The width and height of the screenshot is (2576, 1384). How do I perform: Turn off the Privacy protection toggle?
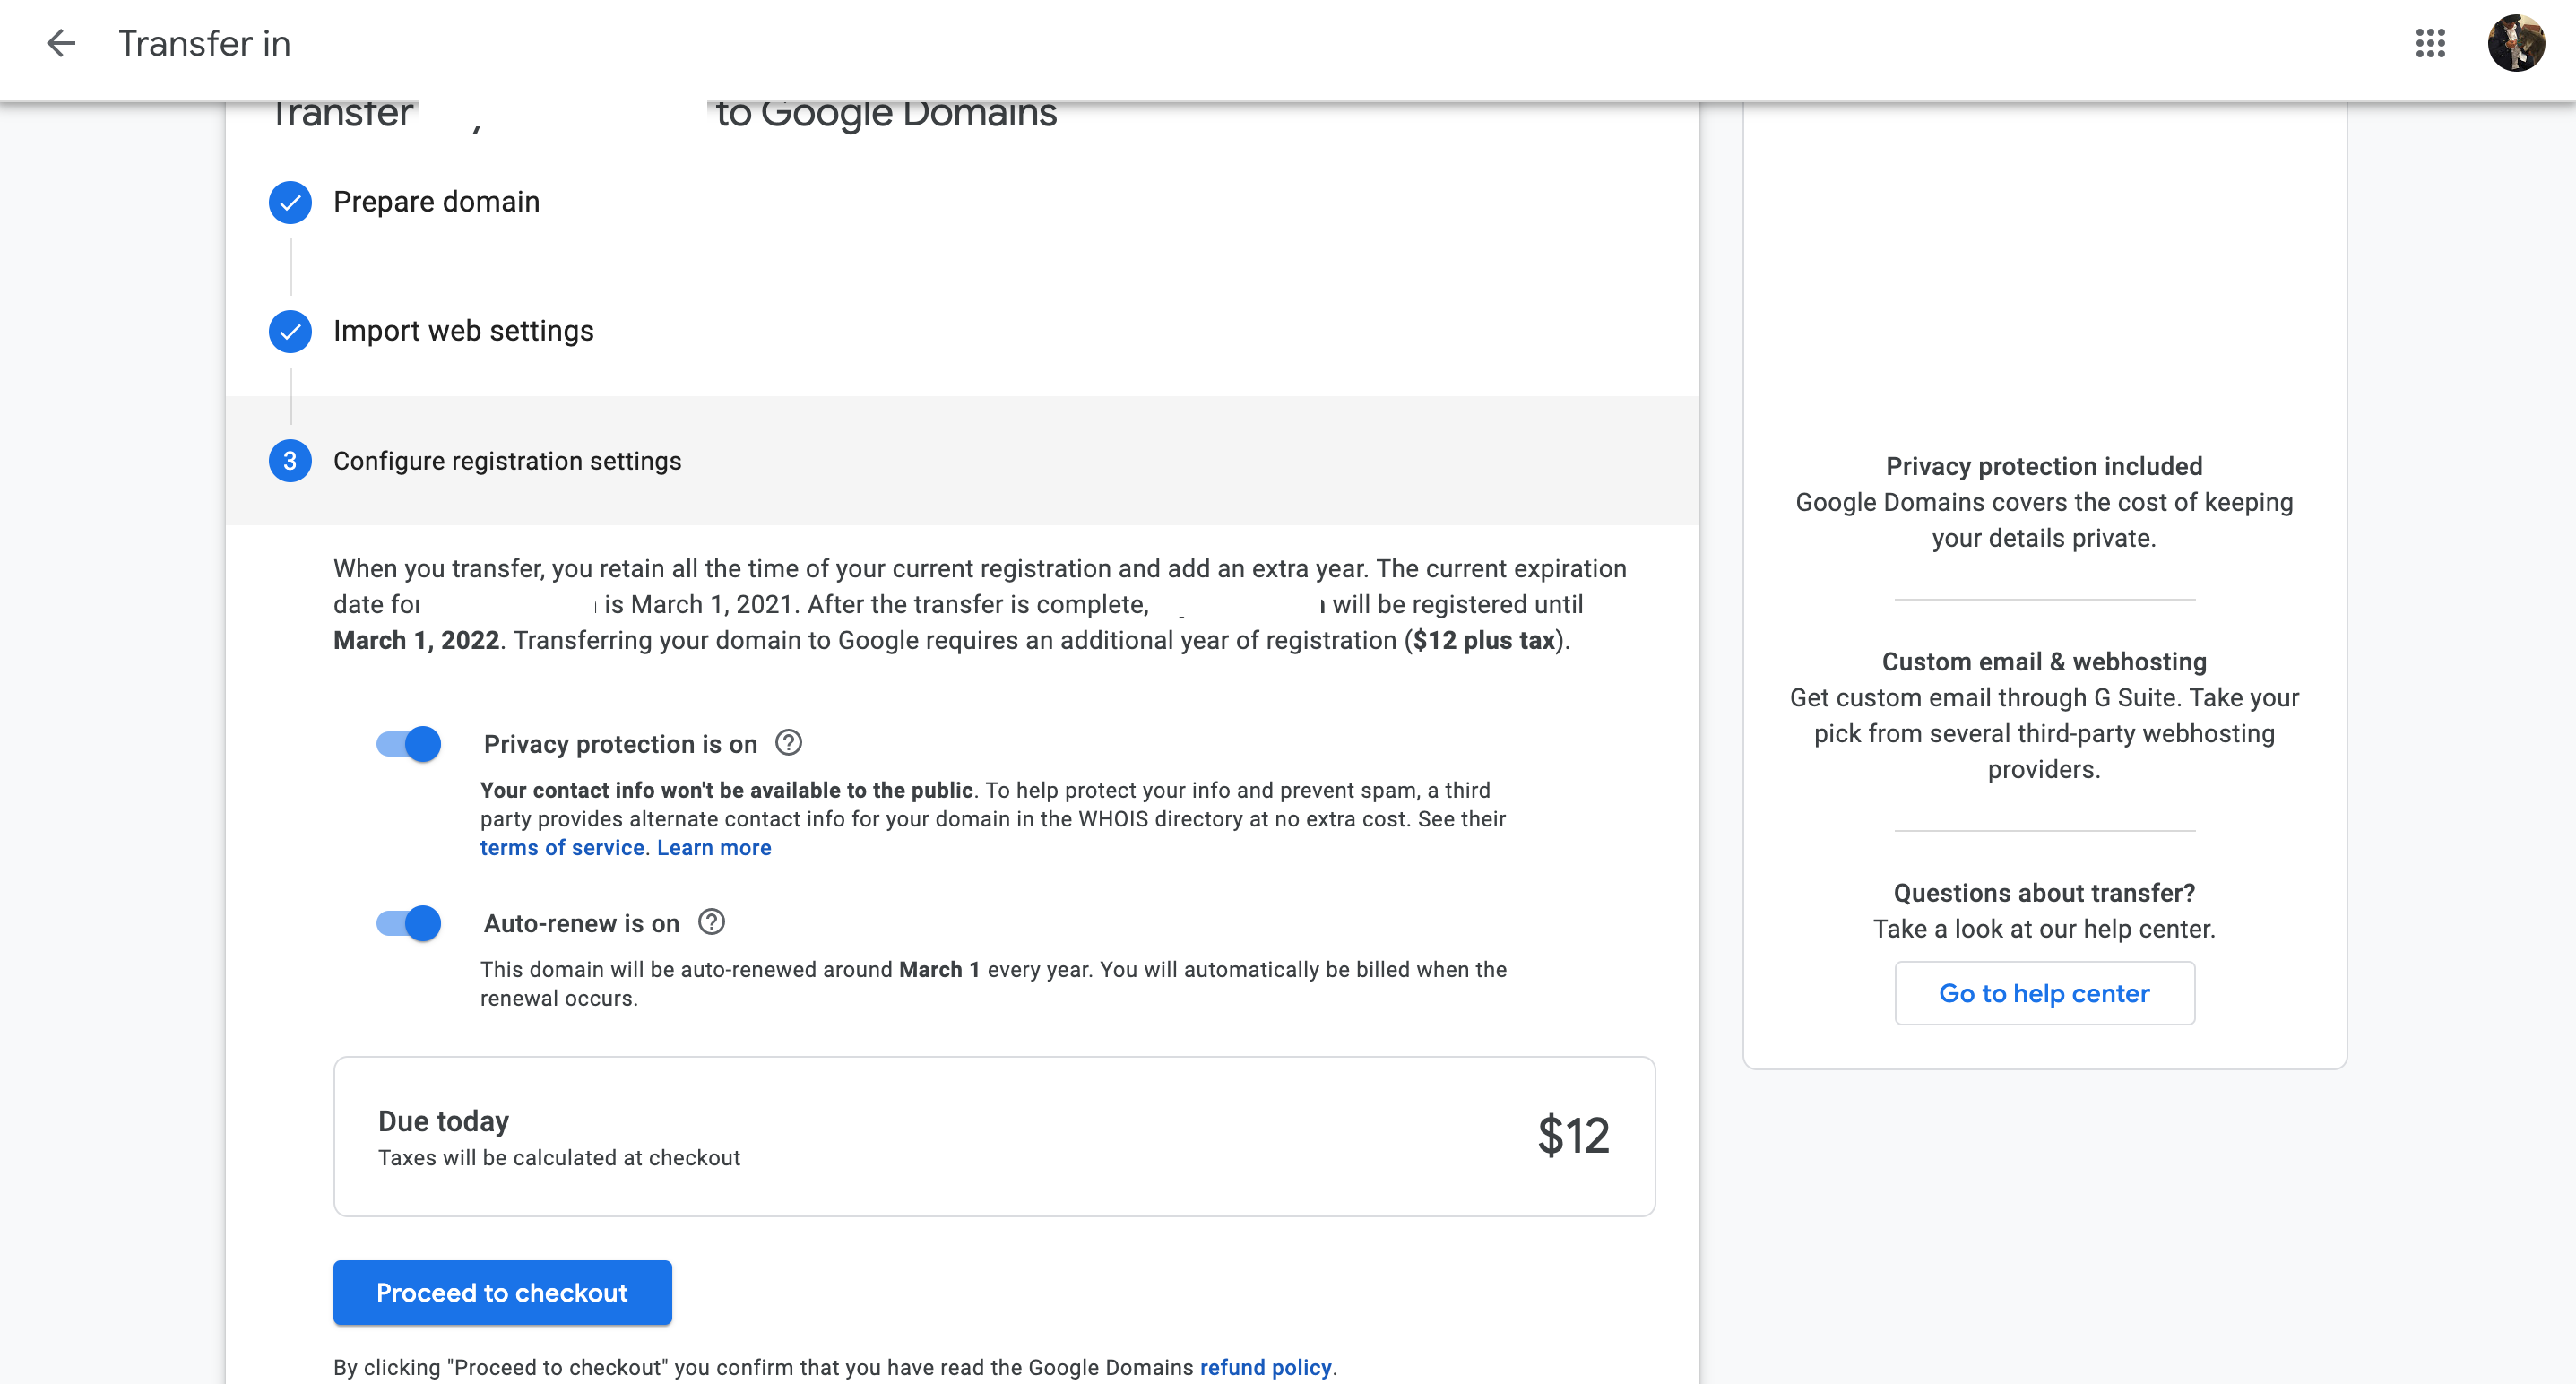[x=408, y=744]
